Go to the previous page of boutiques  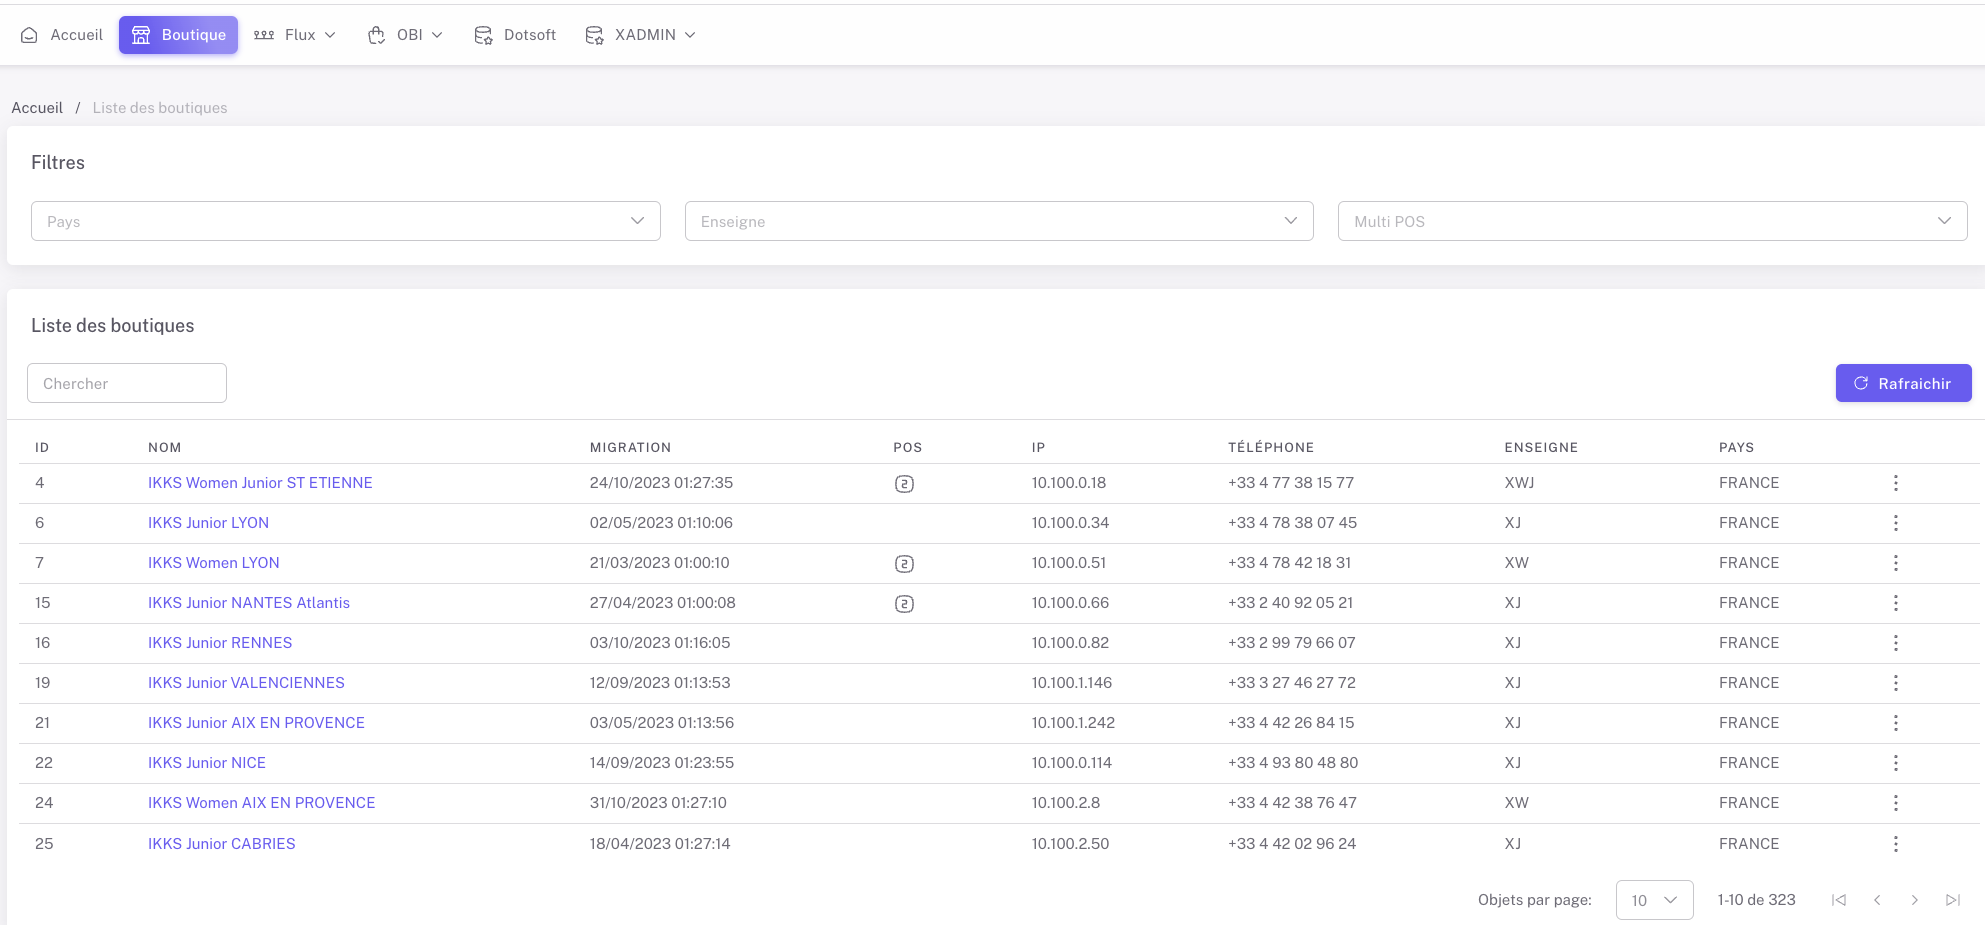coord(1877,900)
